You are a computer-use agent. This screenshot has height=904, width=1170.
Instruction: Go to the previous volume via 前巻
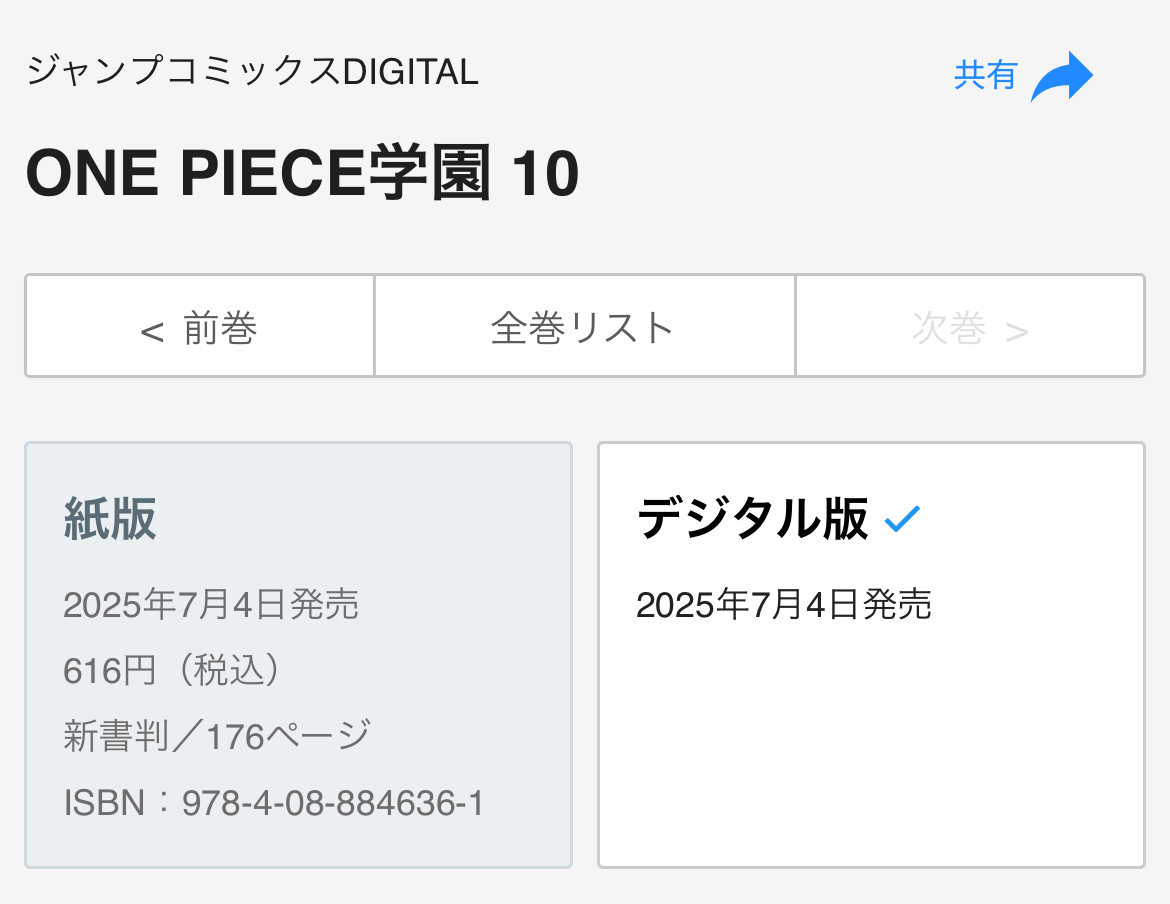[200, 327]
